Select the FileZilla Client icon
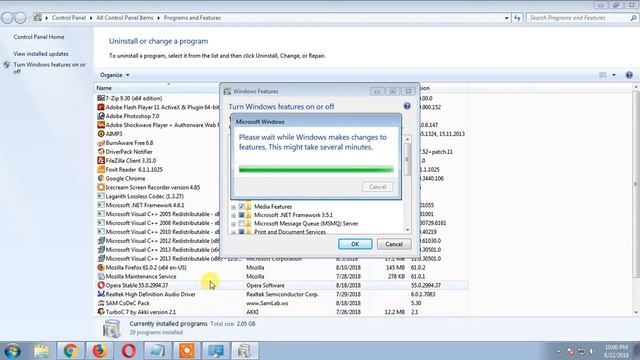The width and height of the screenshot is (640, 360). pos(101,160)
